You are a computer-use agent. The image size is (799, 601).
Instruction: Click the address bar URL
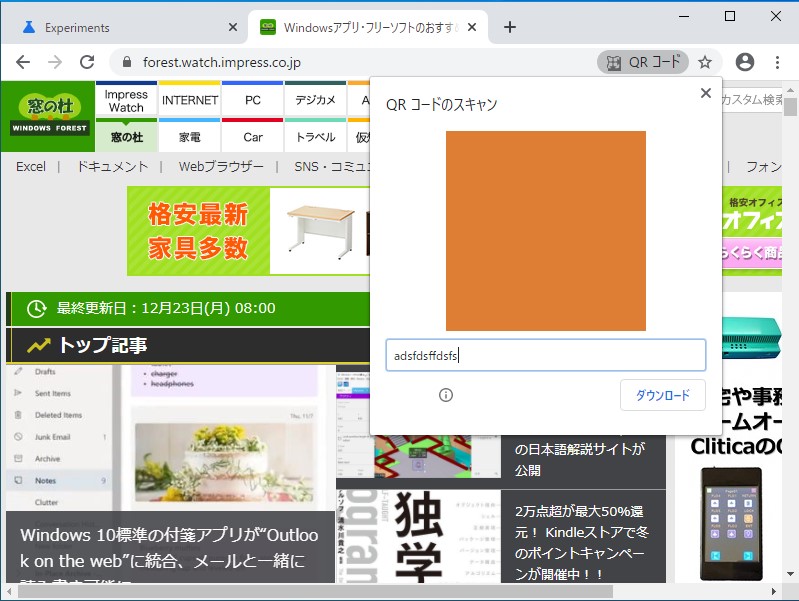click(x=222, y=62)
